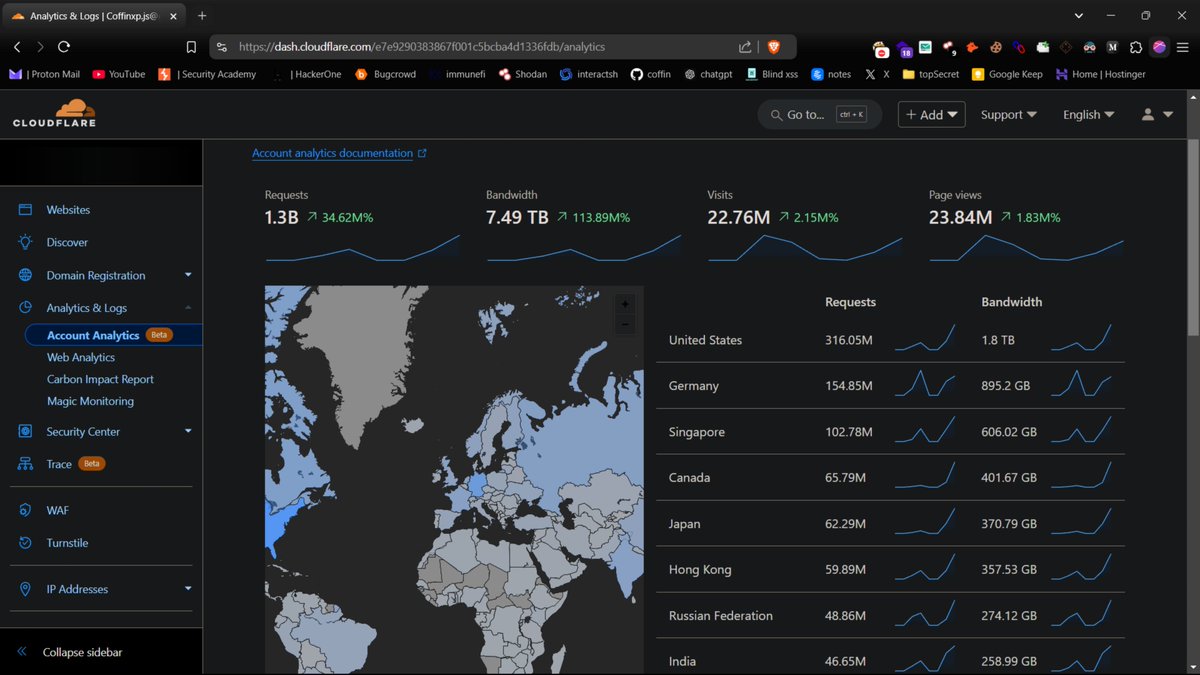Open the browser hamburger menu
Image resolution: width=1200 pixels, height=675 pixels.
tap(1184, 47)
